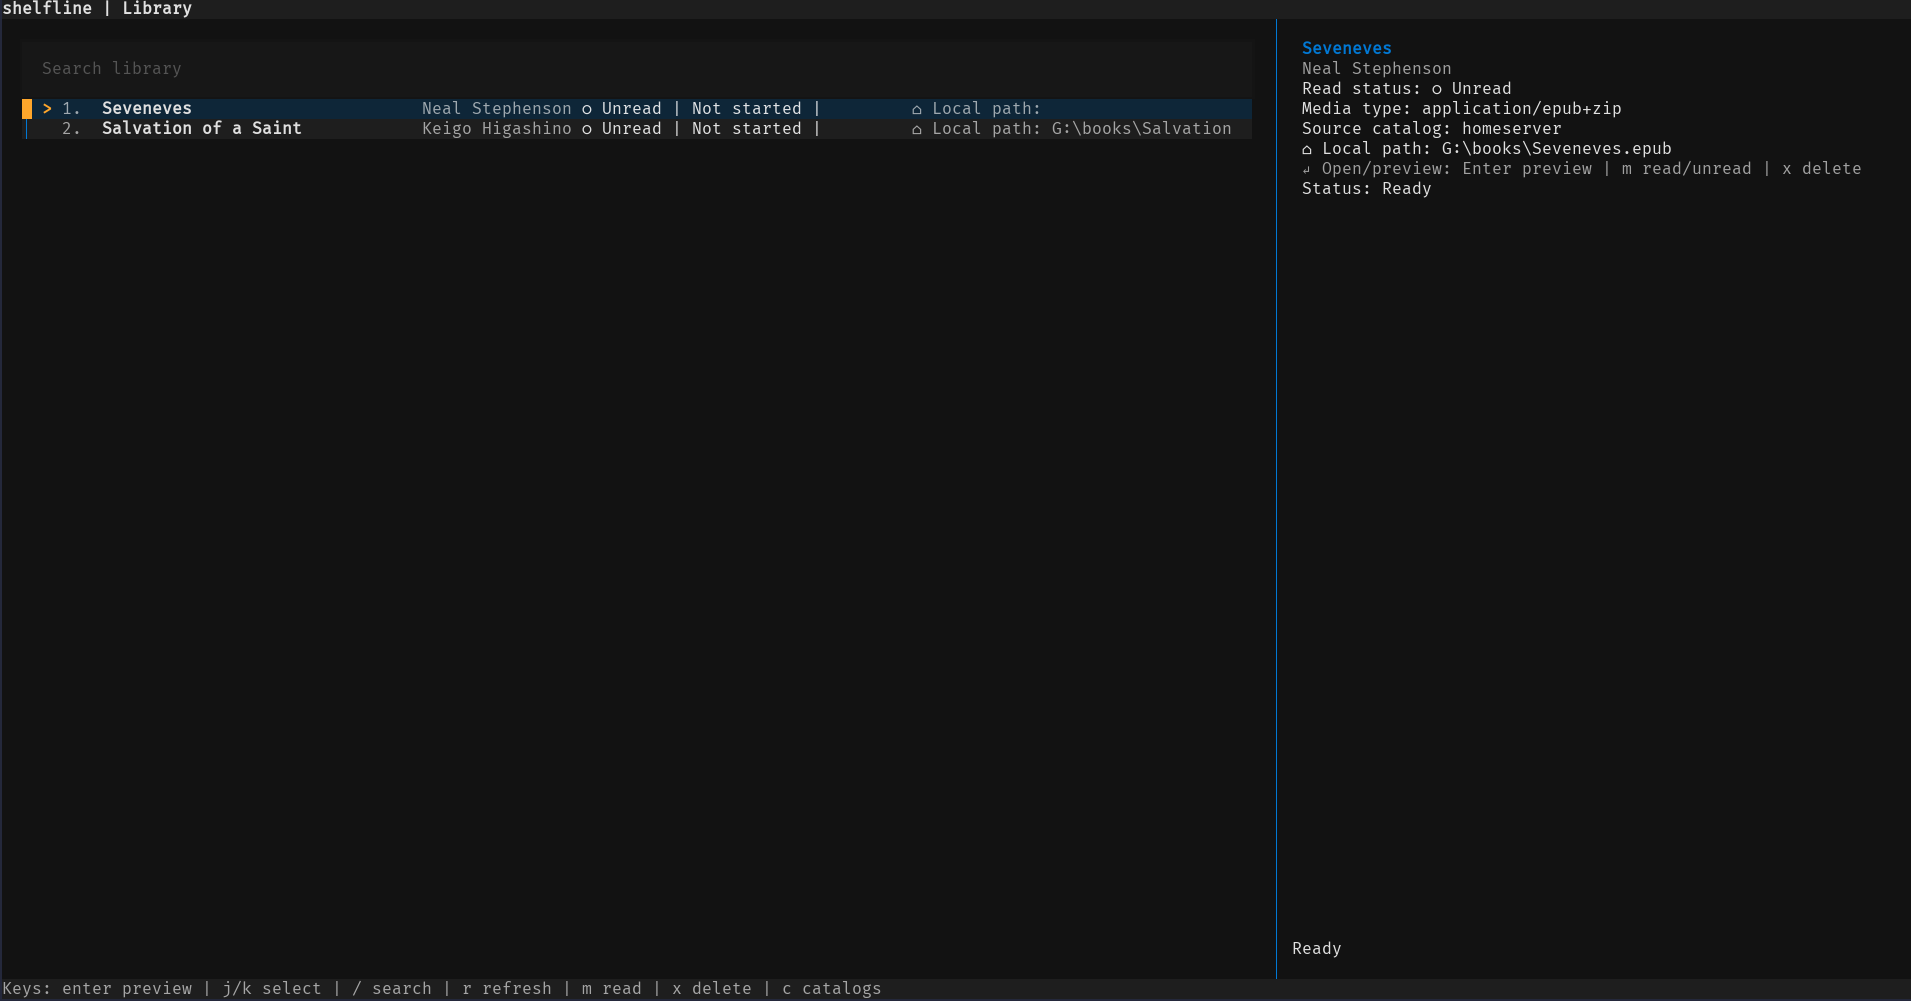Image resolution: width=1911 pixels, height=1001 pixels.
Task: Select the Seveneves row title
Action: (x=147, y=108)
